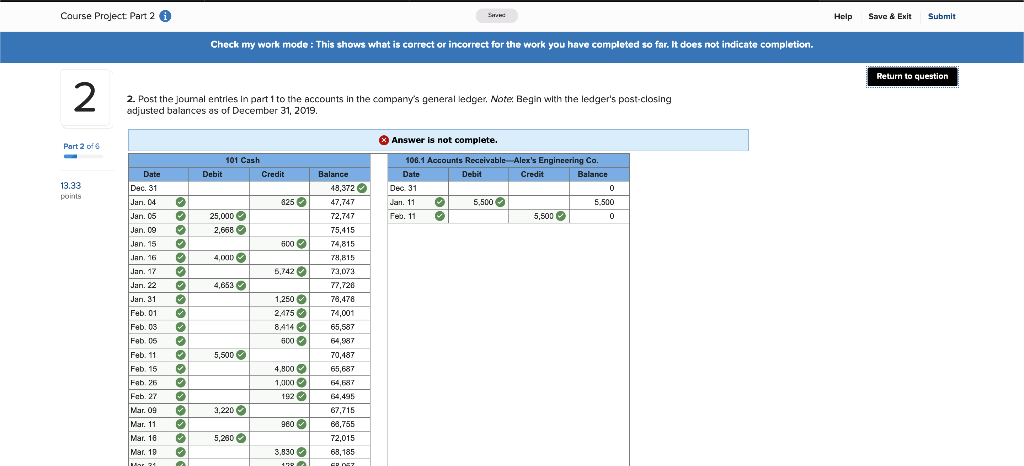
Task: Click the check icon next to 825 credit
Action: click(301, 202)
